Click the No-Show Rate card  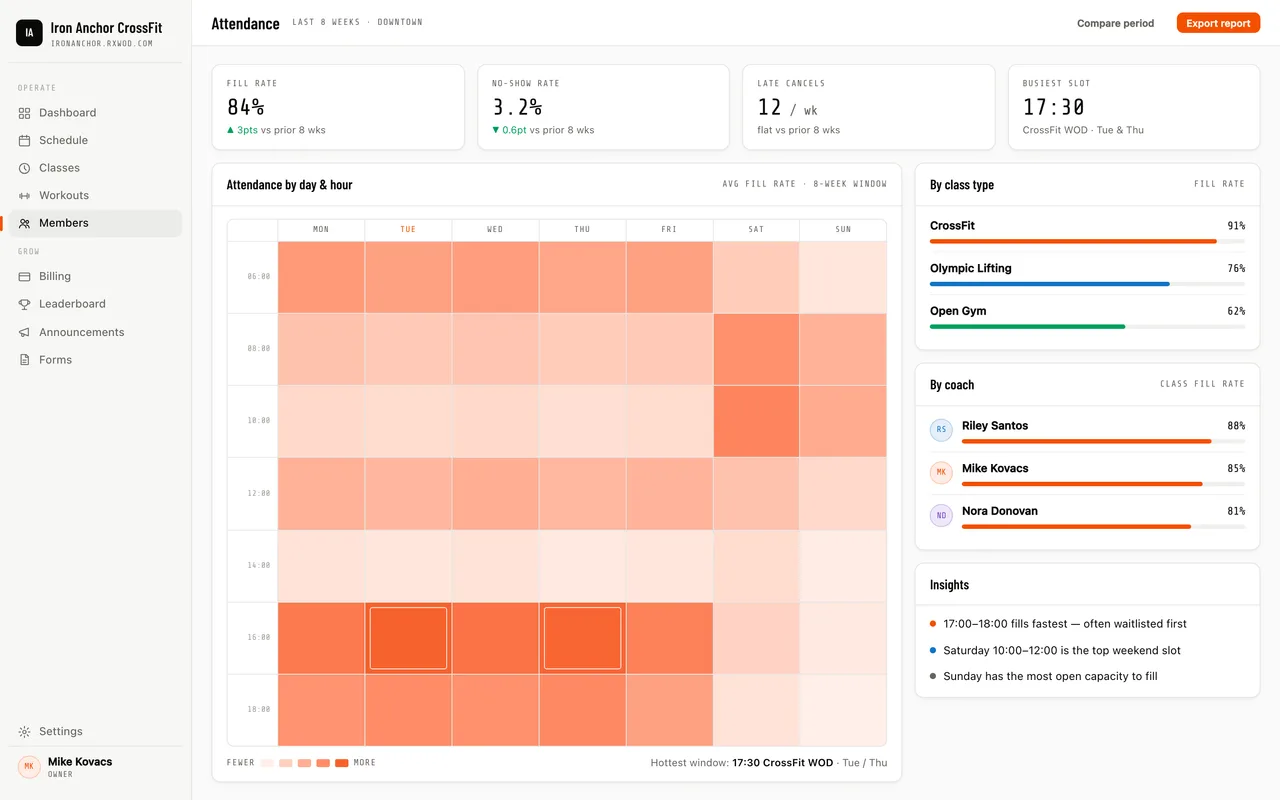[603, 107]
